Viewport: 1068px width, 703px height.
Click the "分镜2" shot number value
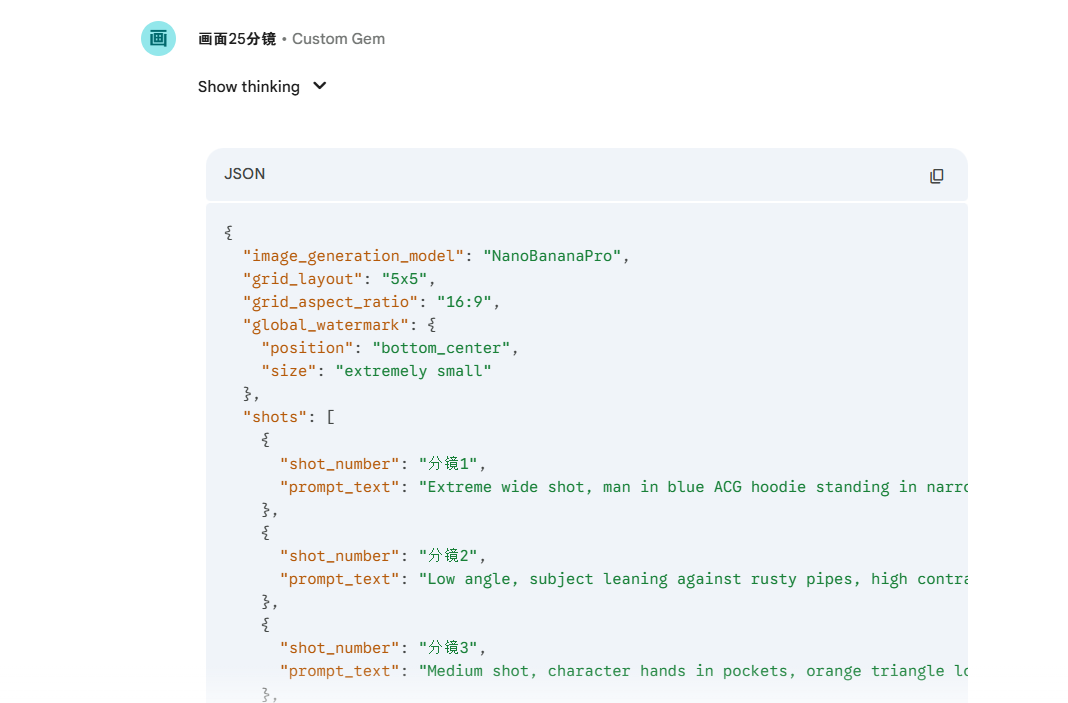click(450, 556)
